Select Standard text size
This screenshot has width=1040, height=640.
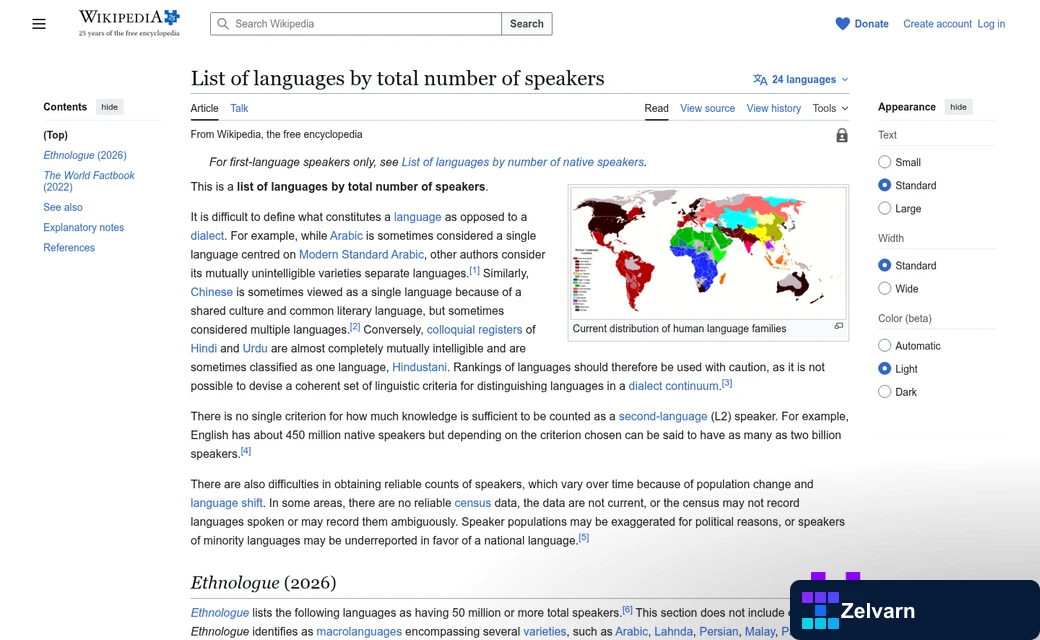pos(884,185)
